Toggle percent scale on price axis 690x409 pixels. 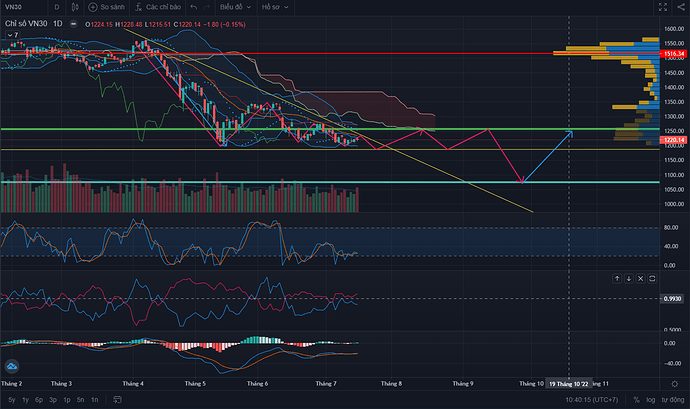tap(635, 399)
